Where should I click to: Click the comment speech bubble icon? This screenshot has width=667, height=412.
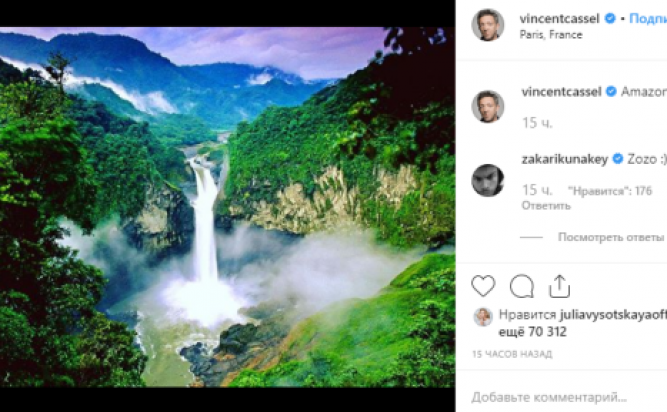pyautogui.click(x=521, y=286)
